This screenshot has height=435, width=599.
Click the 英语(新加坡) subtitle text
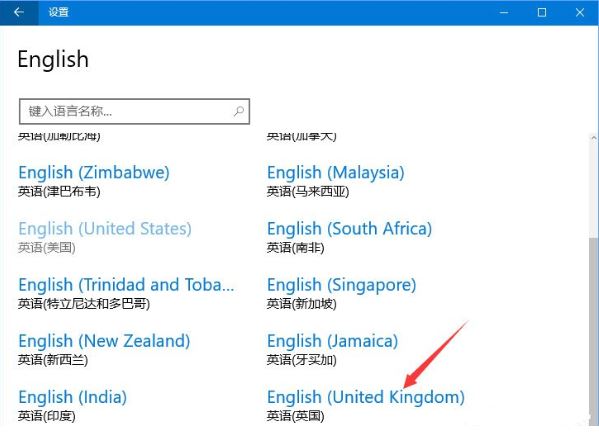tap(301, 304)
